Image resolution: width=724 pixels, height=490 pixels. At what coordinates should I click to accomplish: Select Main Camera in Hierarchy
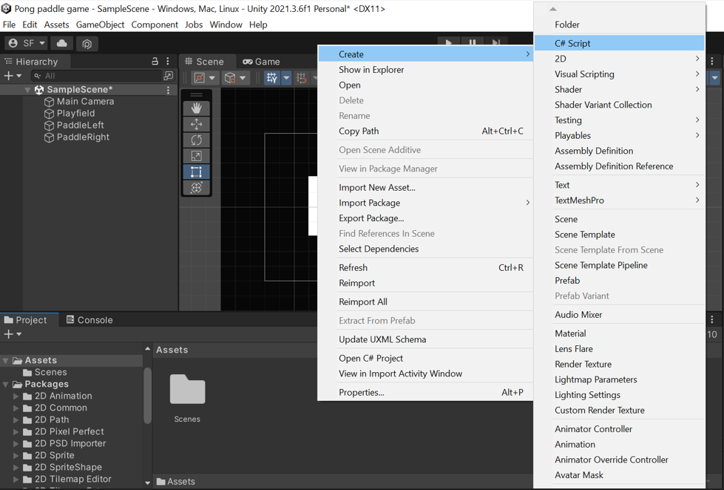(x=85, y=102)
